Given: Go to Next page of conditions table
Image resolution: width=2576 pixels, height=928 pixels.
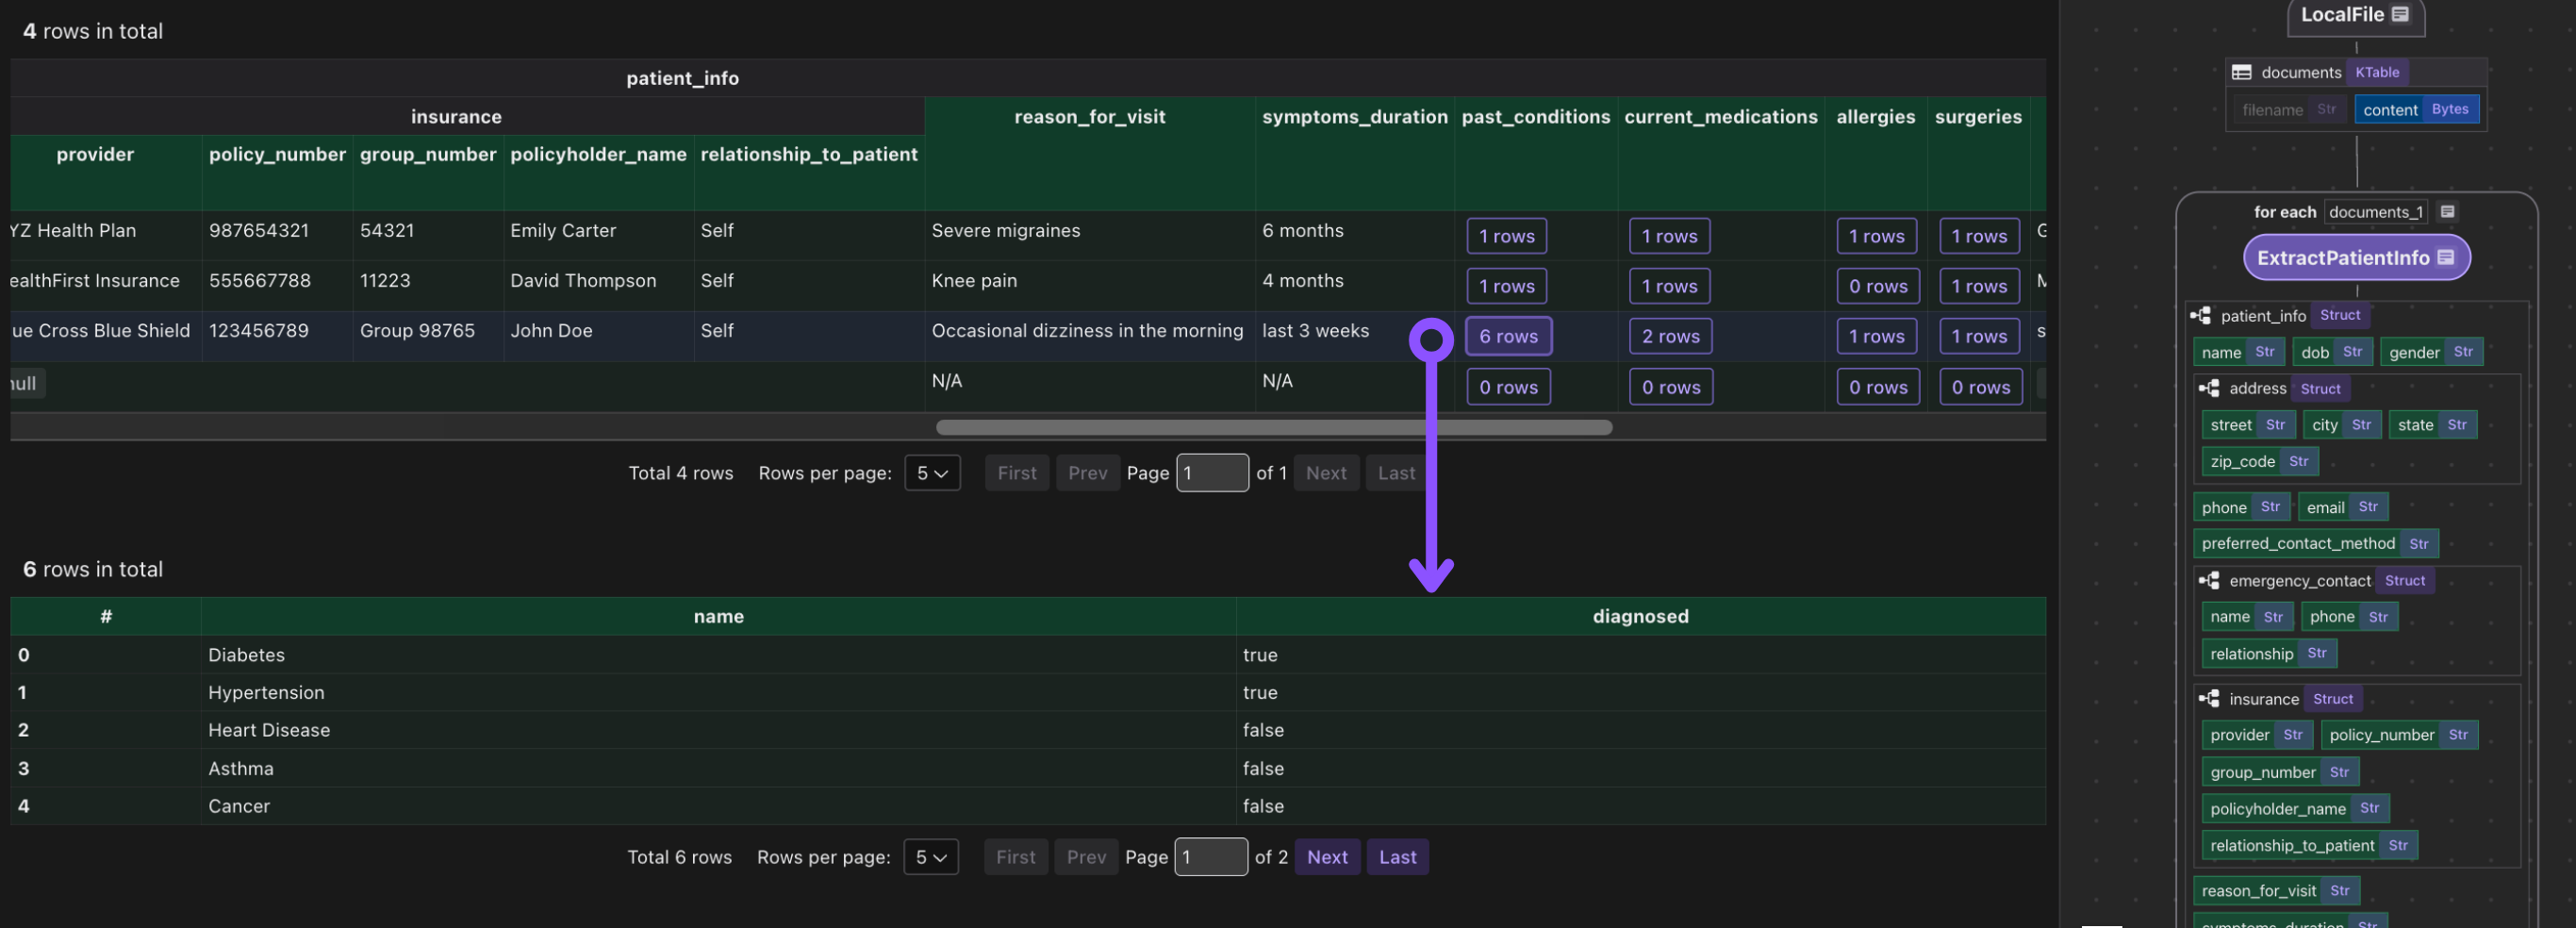Looking at the screenshot, I should click(1327, 857).
